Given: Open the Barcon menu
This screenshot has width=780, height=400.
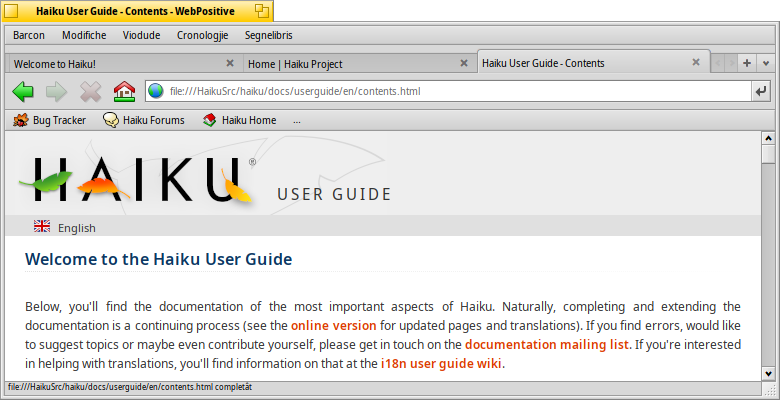Looking at the screenshot, I should tap(29, 35).
